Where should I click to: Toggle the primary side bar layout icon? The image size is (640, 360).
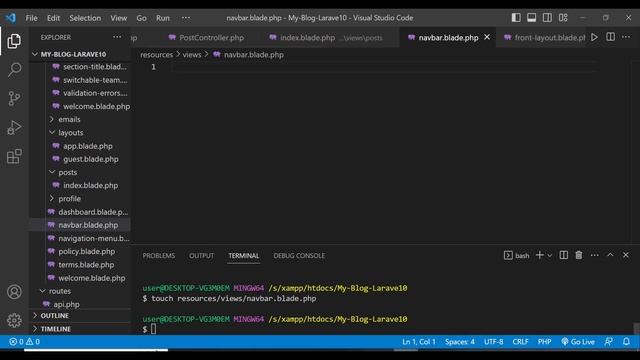[516, 18]
